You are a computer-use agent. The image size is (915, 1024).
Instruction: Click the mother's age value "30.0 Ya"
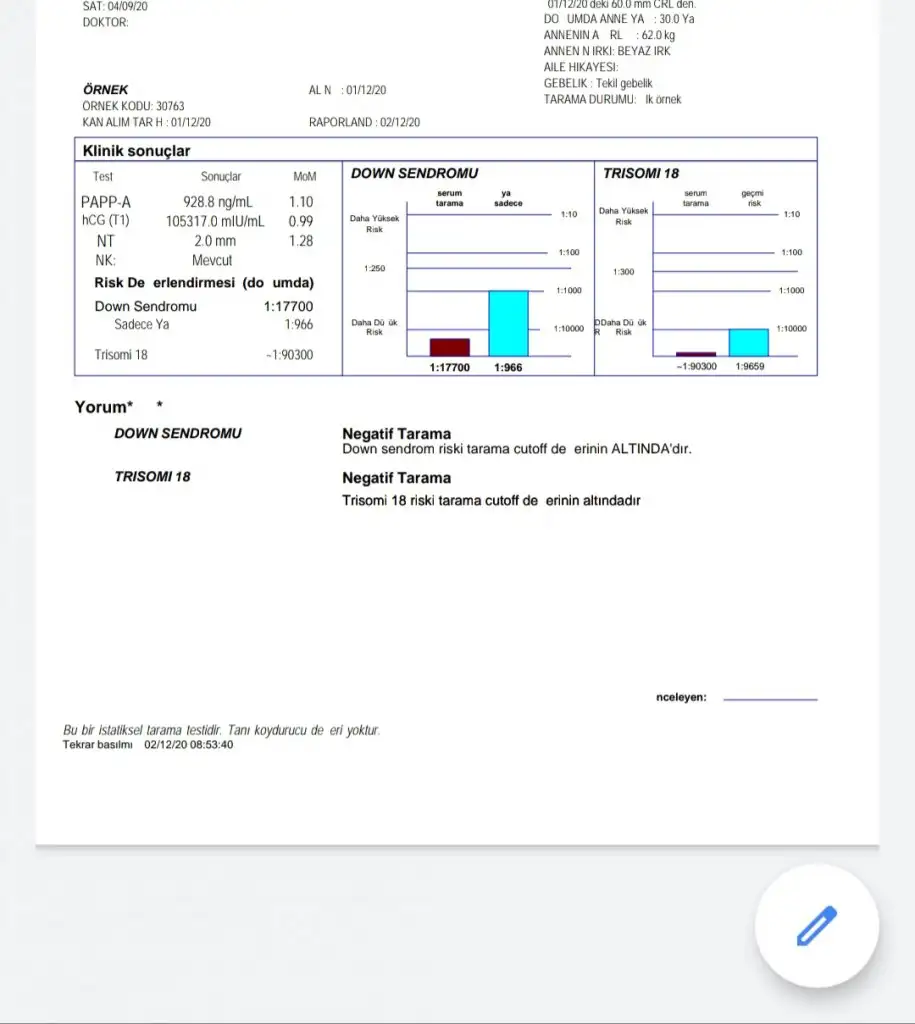pos(677,19)
